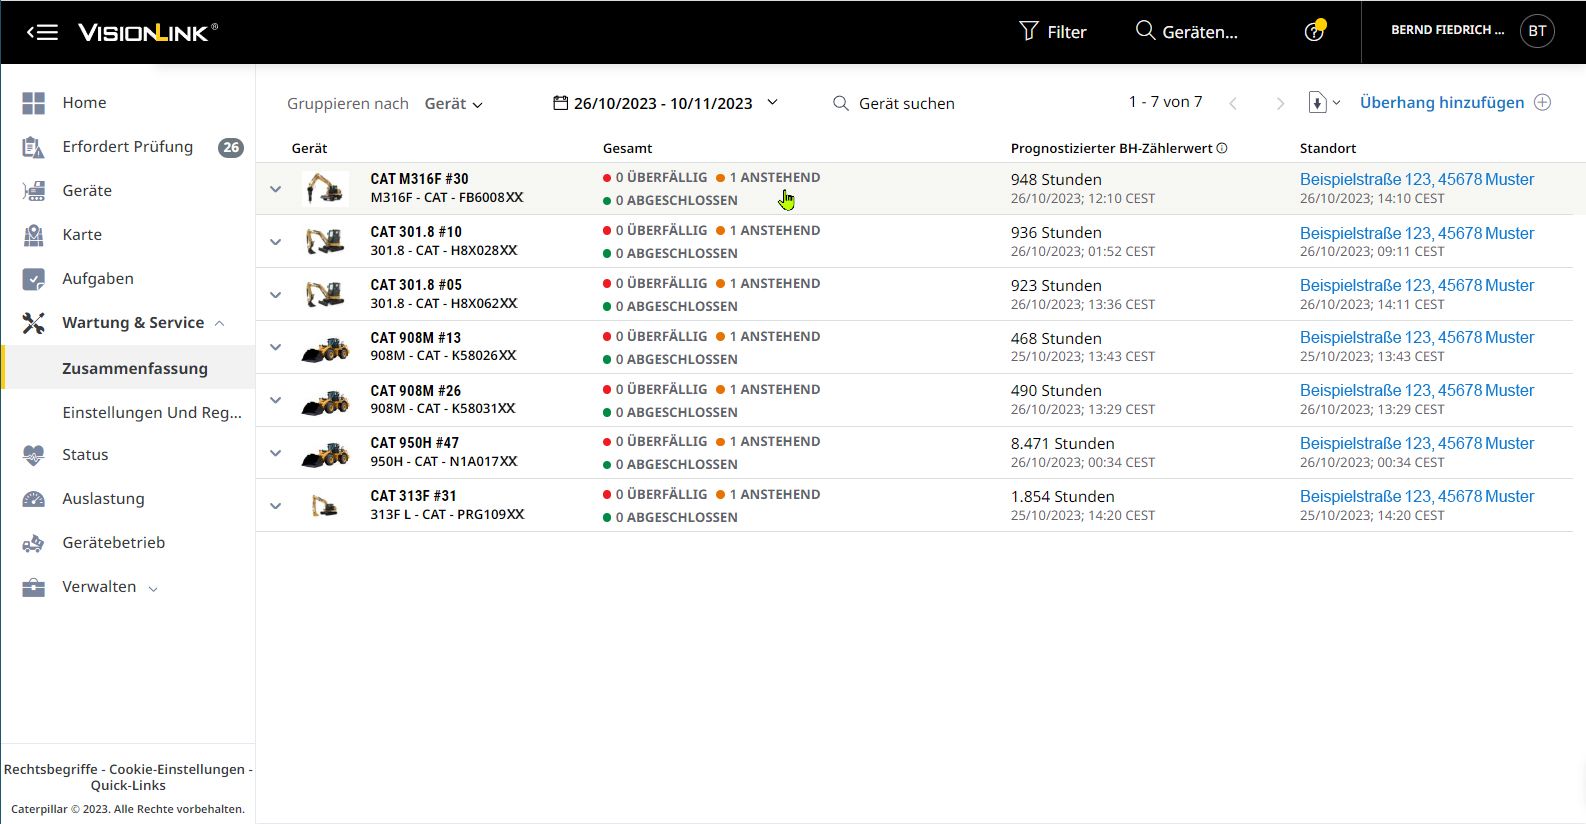Click the Erfordert Prüfung icon
This screenshot has height=824, width=1586.
(34, 147)
